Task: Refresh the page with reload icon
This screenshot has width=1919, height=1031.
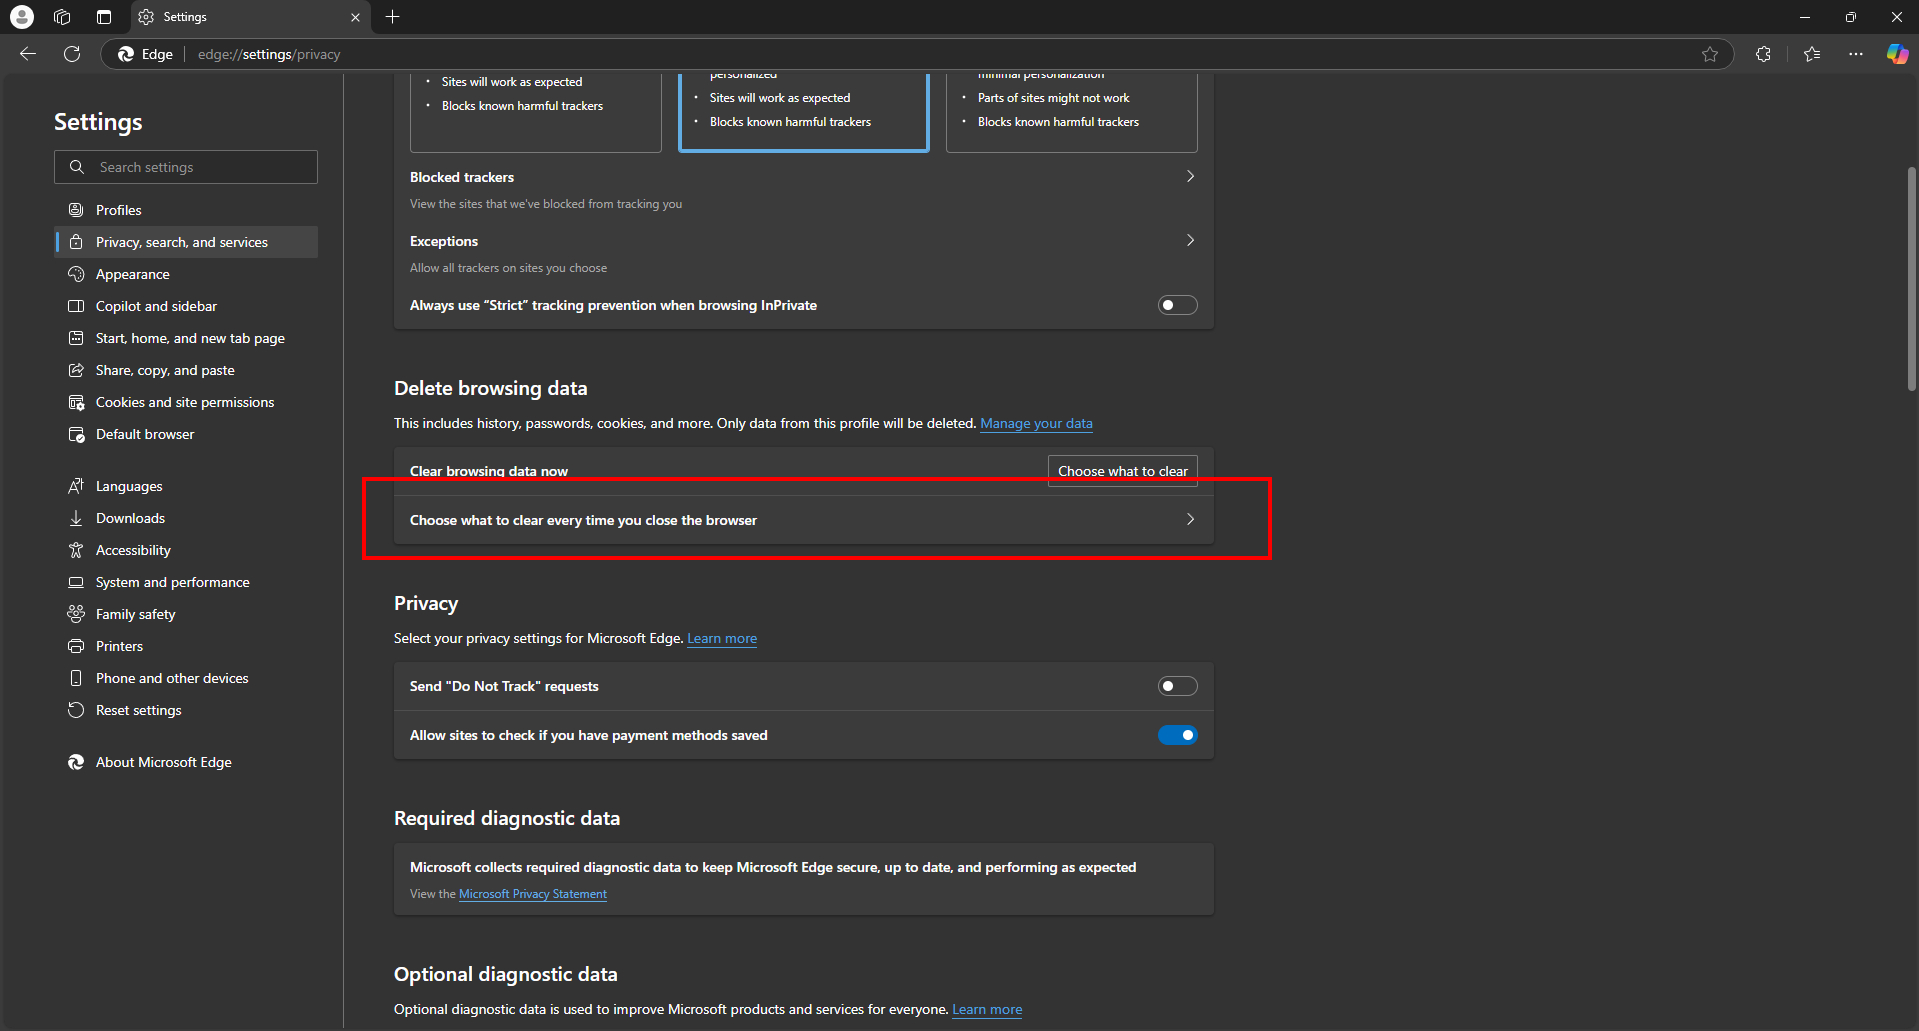Action: 72,54
